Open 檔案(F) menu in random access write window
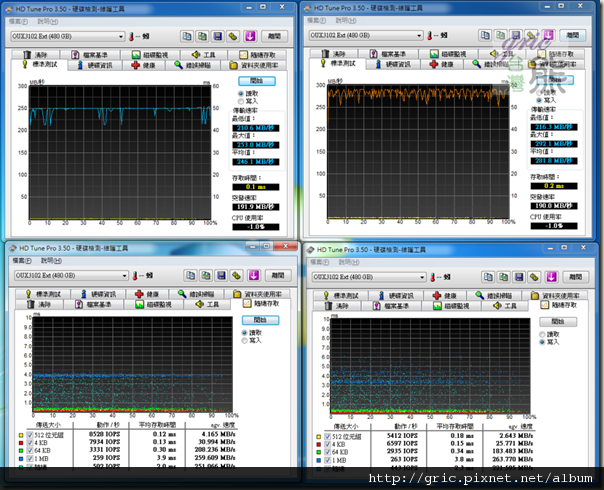The width and height of the screenshot is (604, 490). (x=319, y=262)
